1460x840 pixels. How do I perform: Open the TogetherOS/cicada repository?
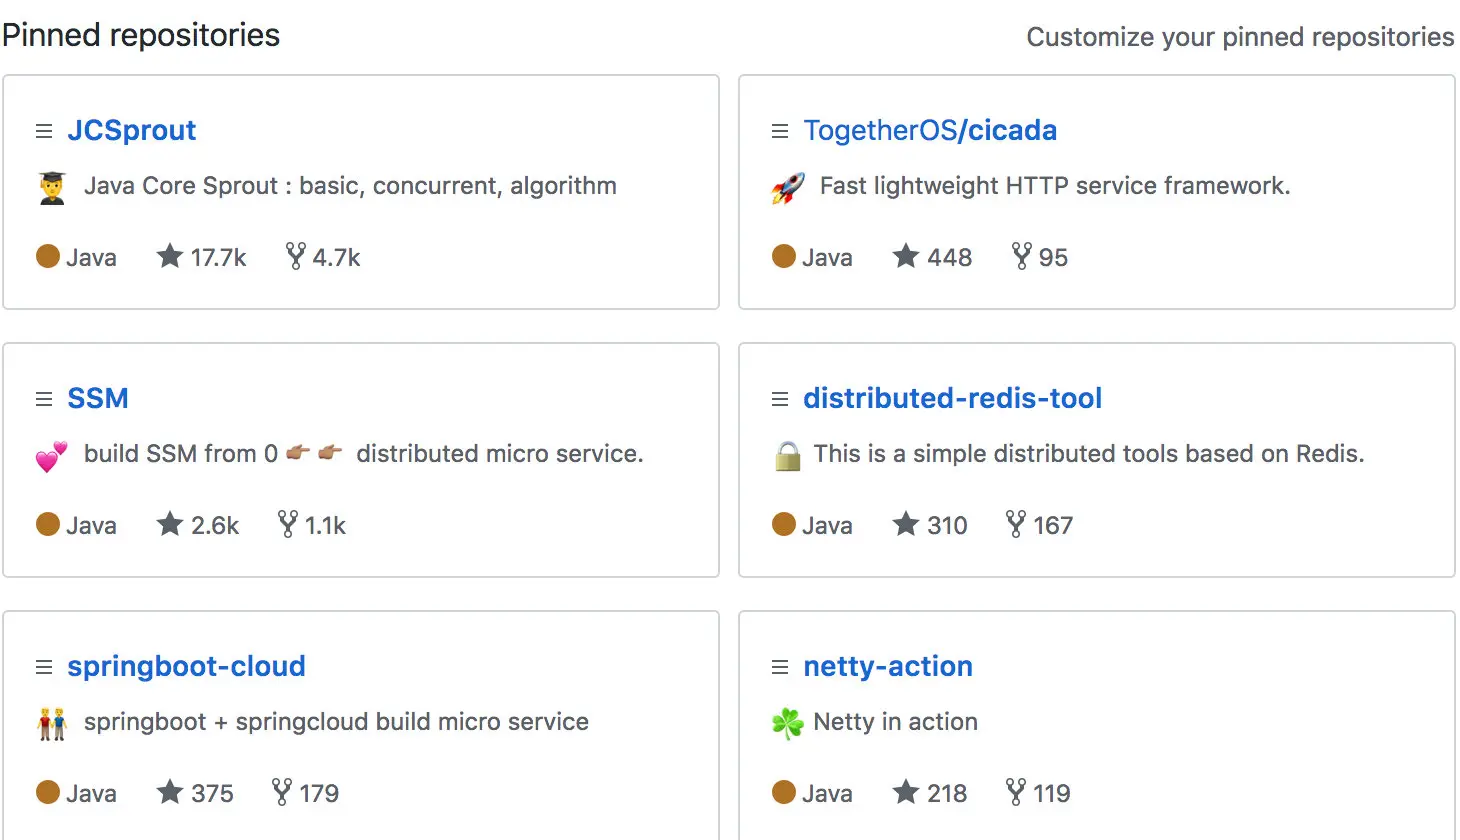coord(930,131)
